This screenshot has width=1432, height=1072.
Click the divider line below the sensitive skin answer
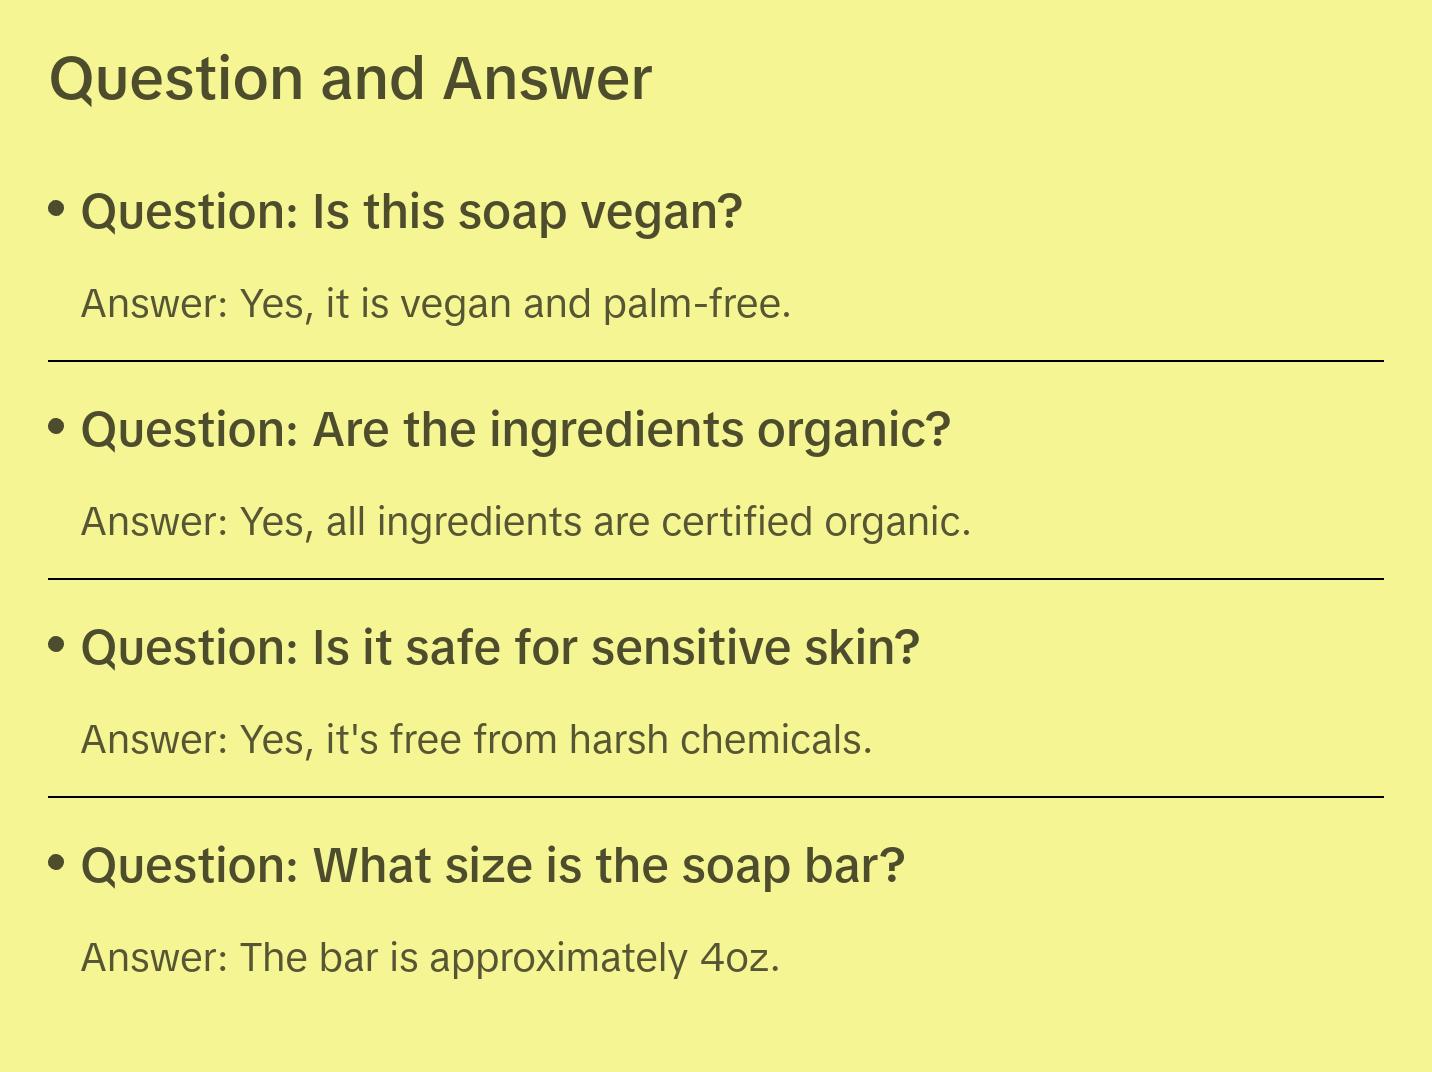pyautogui.click(x=716, y=797)
